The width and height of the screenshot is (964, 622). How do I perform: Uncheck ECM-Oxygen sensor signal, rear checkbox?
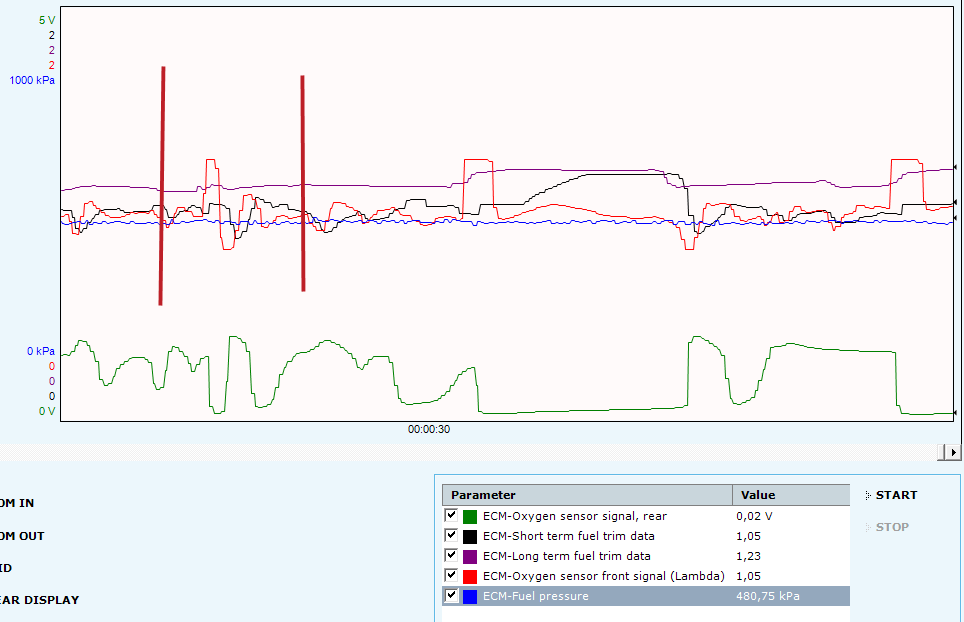(x=451, y=516)
